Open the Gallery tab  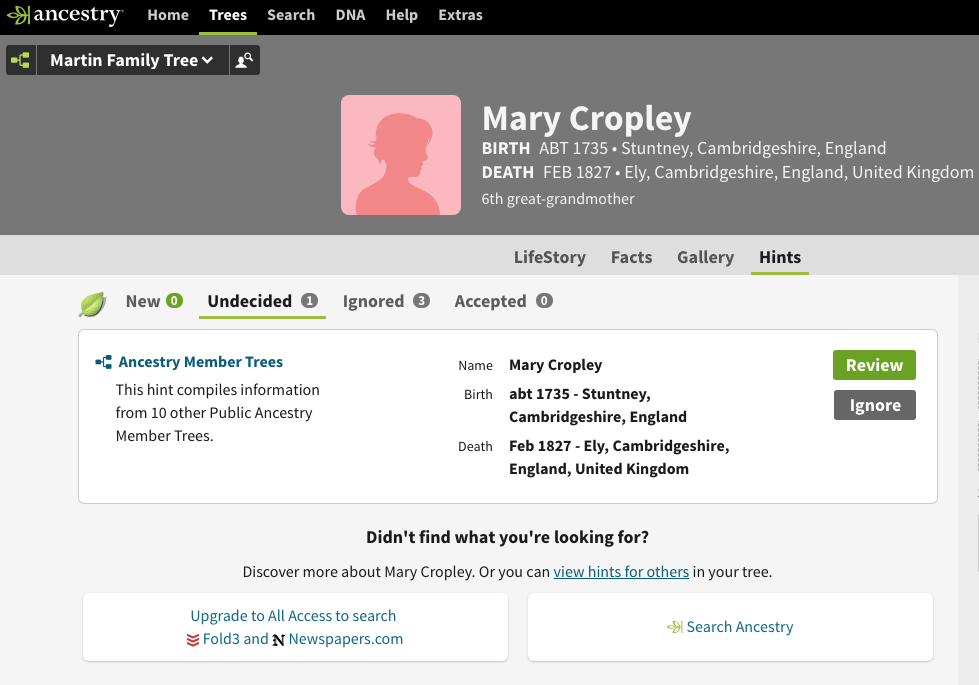click(705, 257)
